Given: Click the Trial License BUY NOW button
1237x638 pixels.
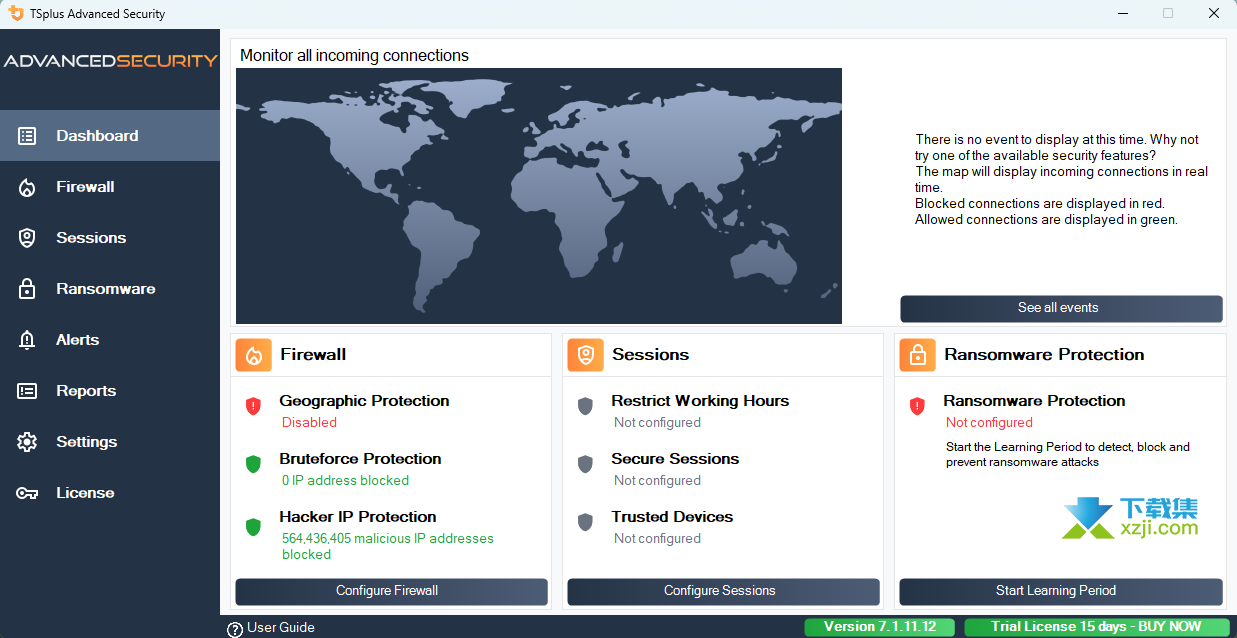Looking at the screenshot, I should pos(1096,627).
